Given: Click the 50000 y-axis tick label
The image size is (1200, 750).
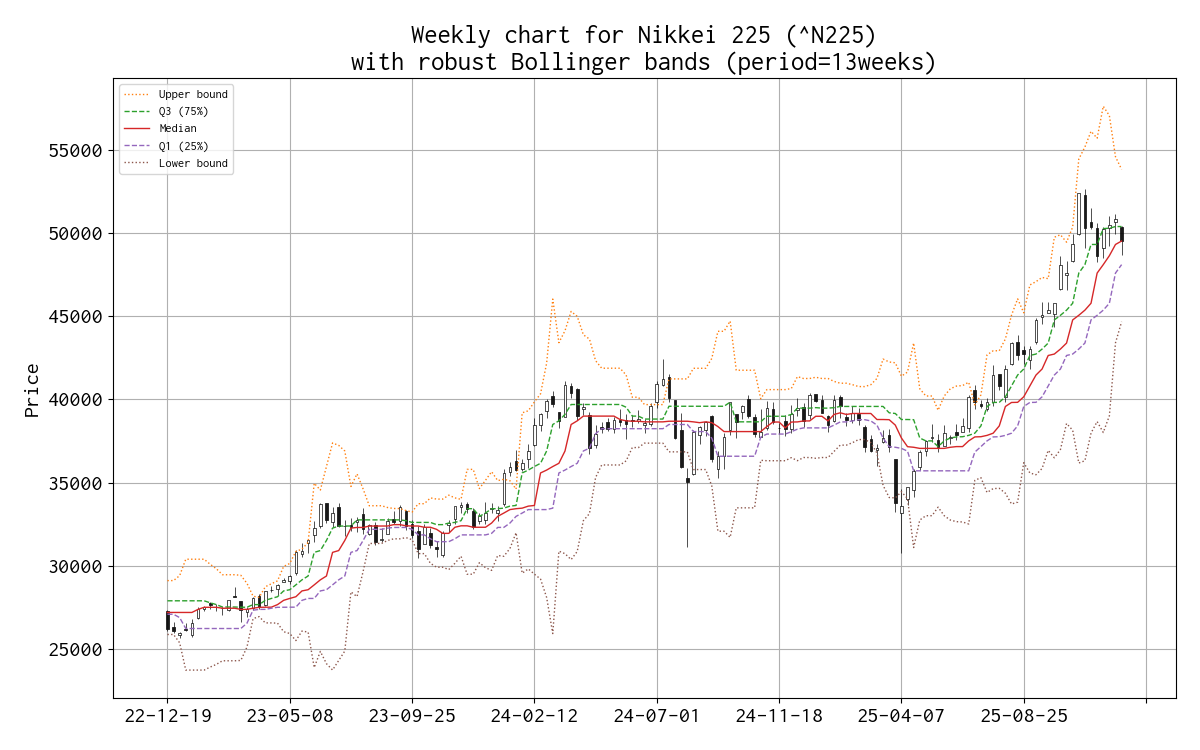Looking at the screenshot, I should pos(77,234).
